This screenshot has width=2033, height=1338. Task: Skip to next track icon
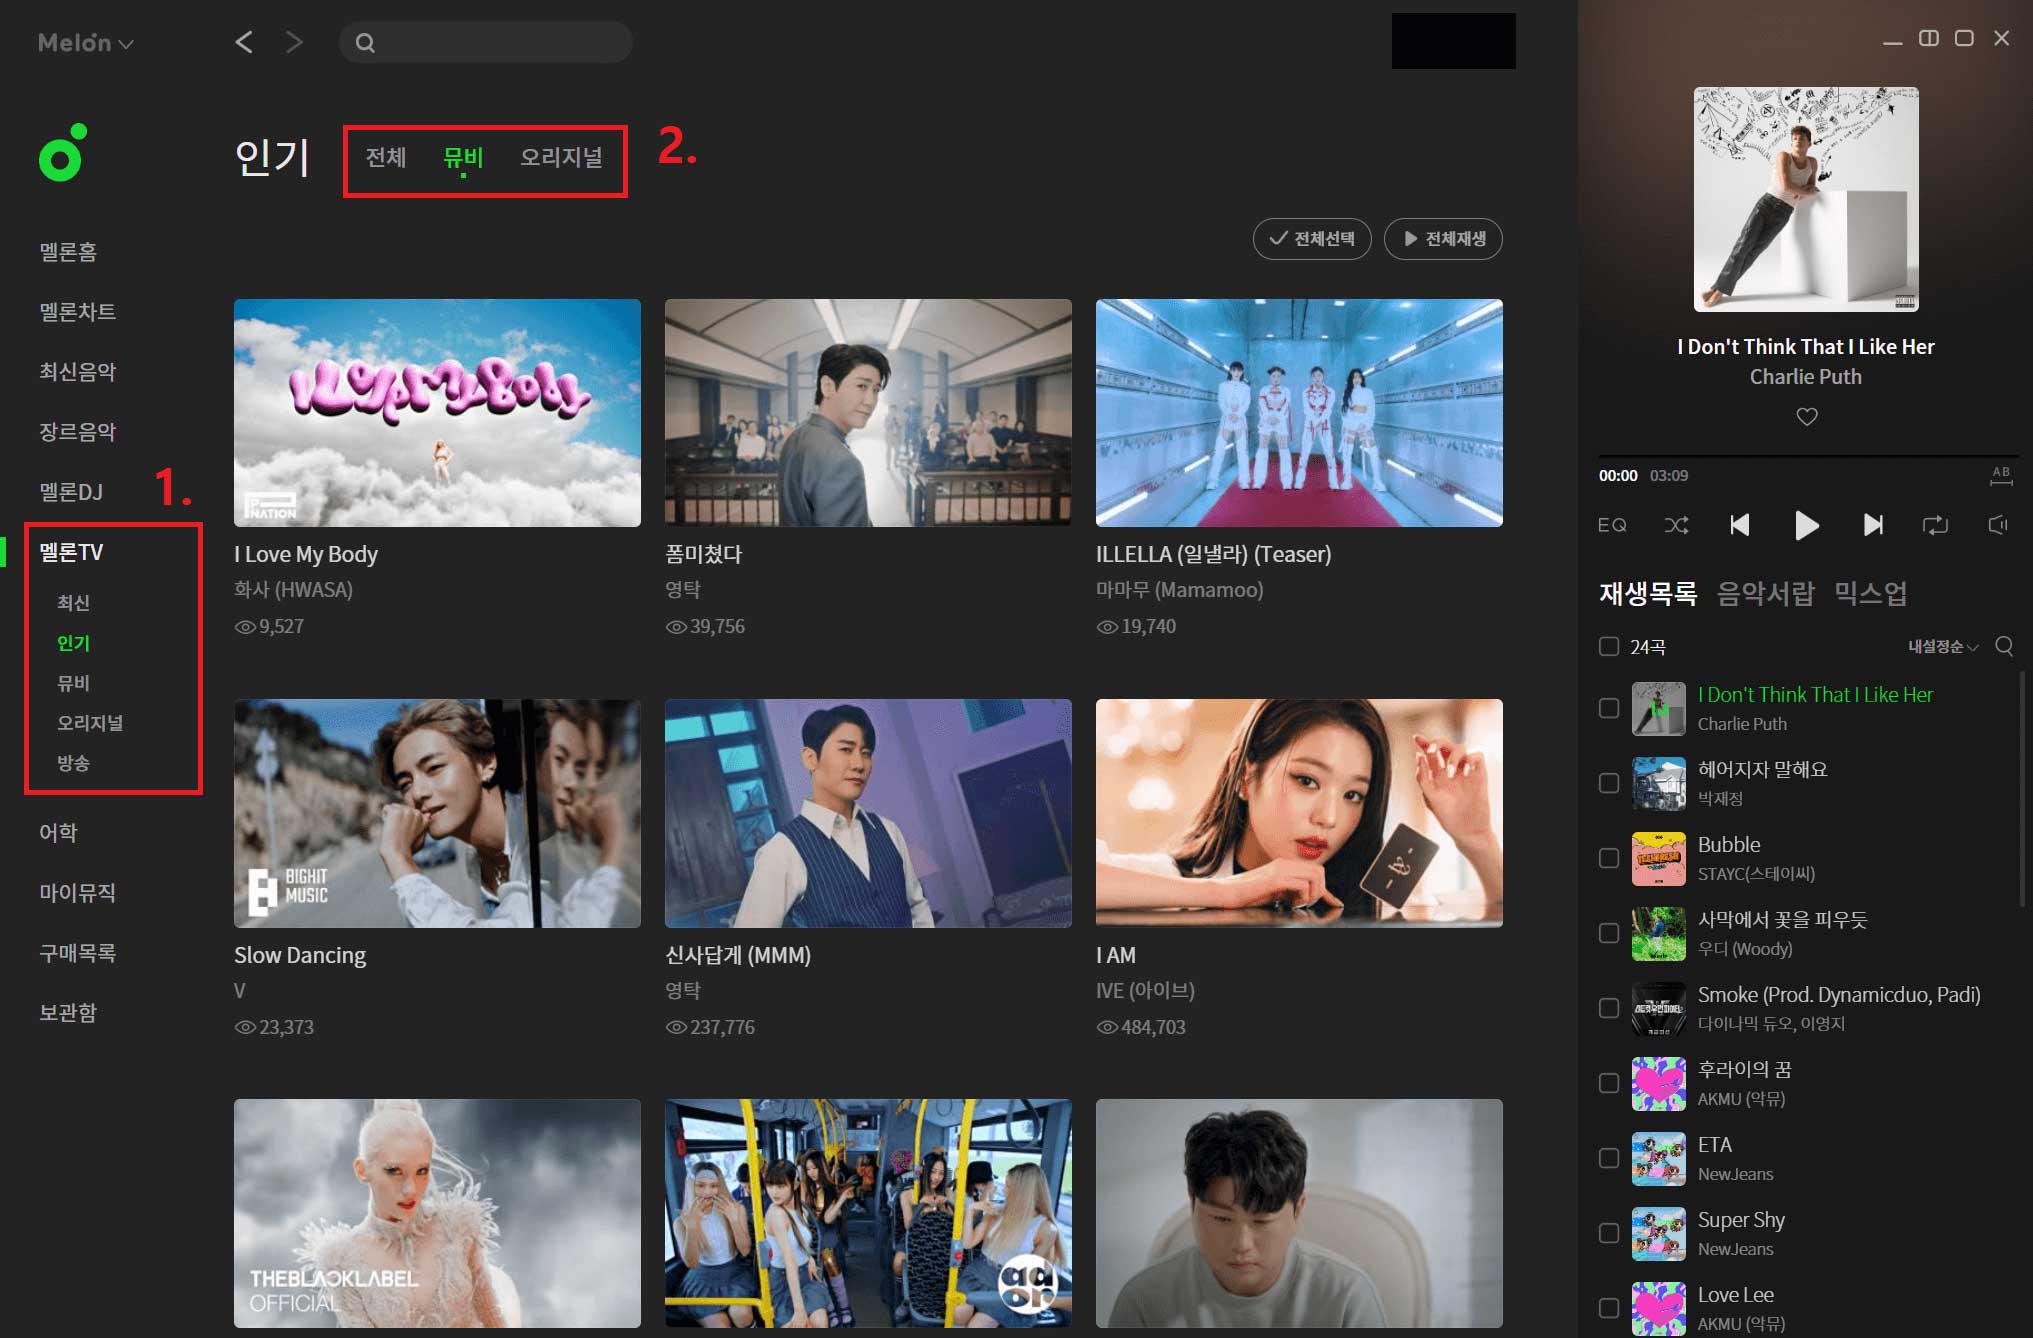[1872, 525]
